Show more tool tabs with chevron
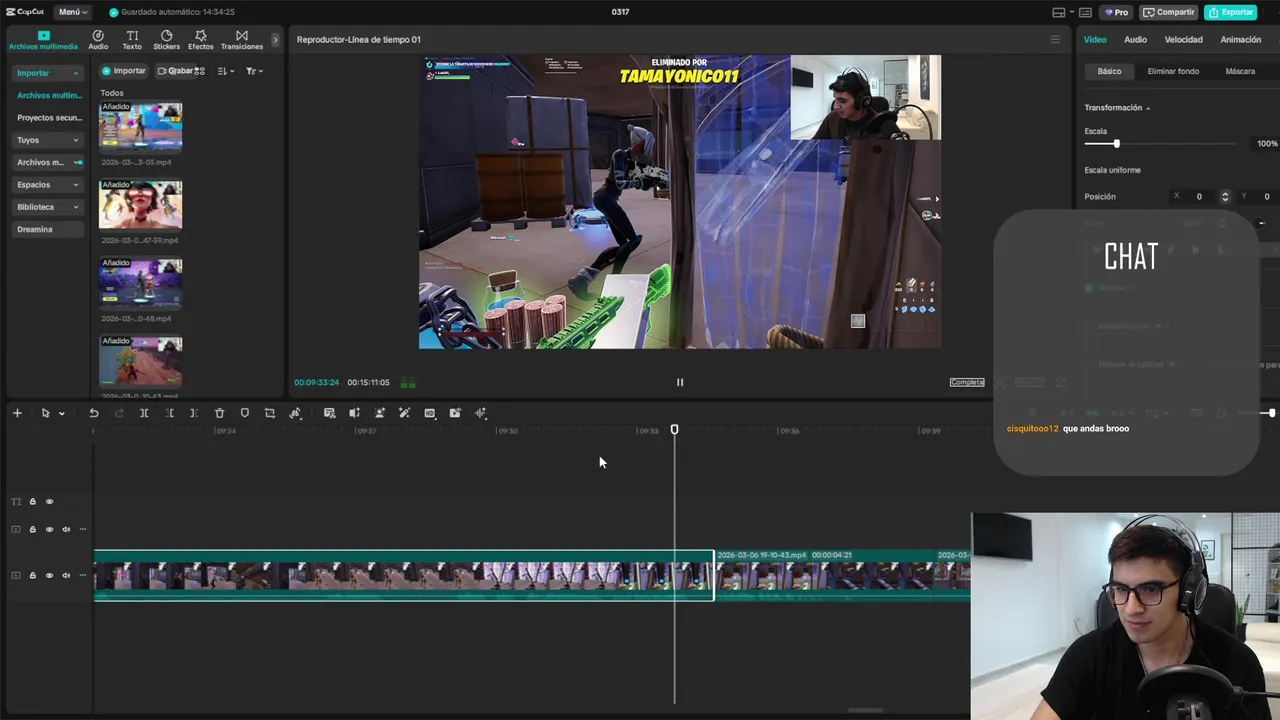This screenshot has height=720, width=1280. (276, 39)
